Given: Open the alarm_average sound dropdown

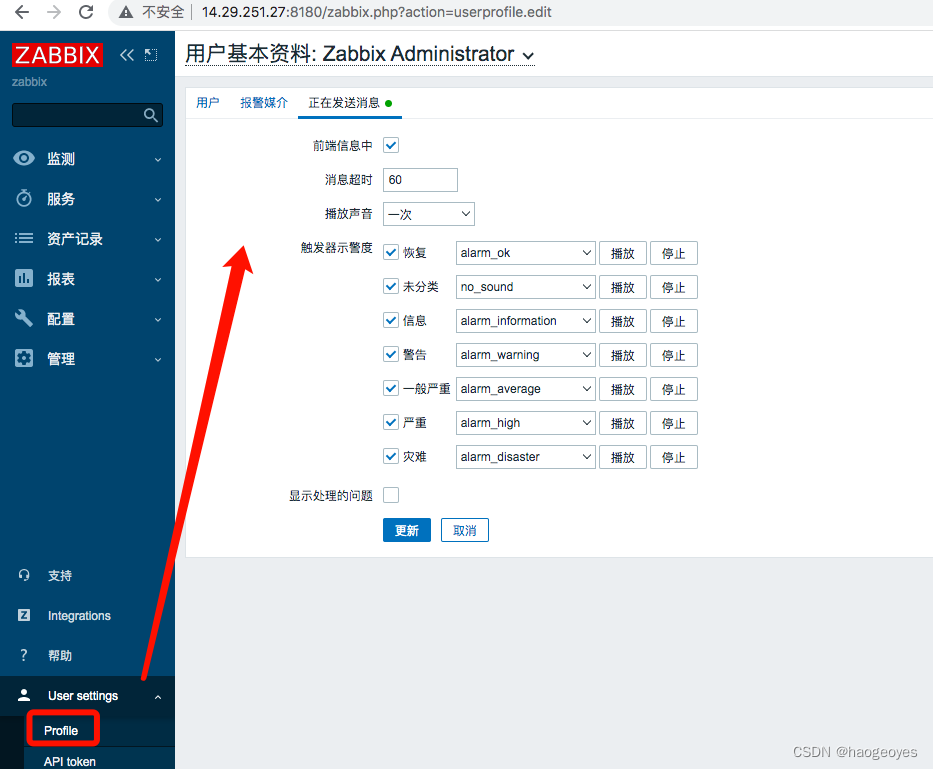Looking at the screenshot, I should [x=525, y=389].
